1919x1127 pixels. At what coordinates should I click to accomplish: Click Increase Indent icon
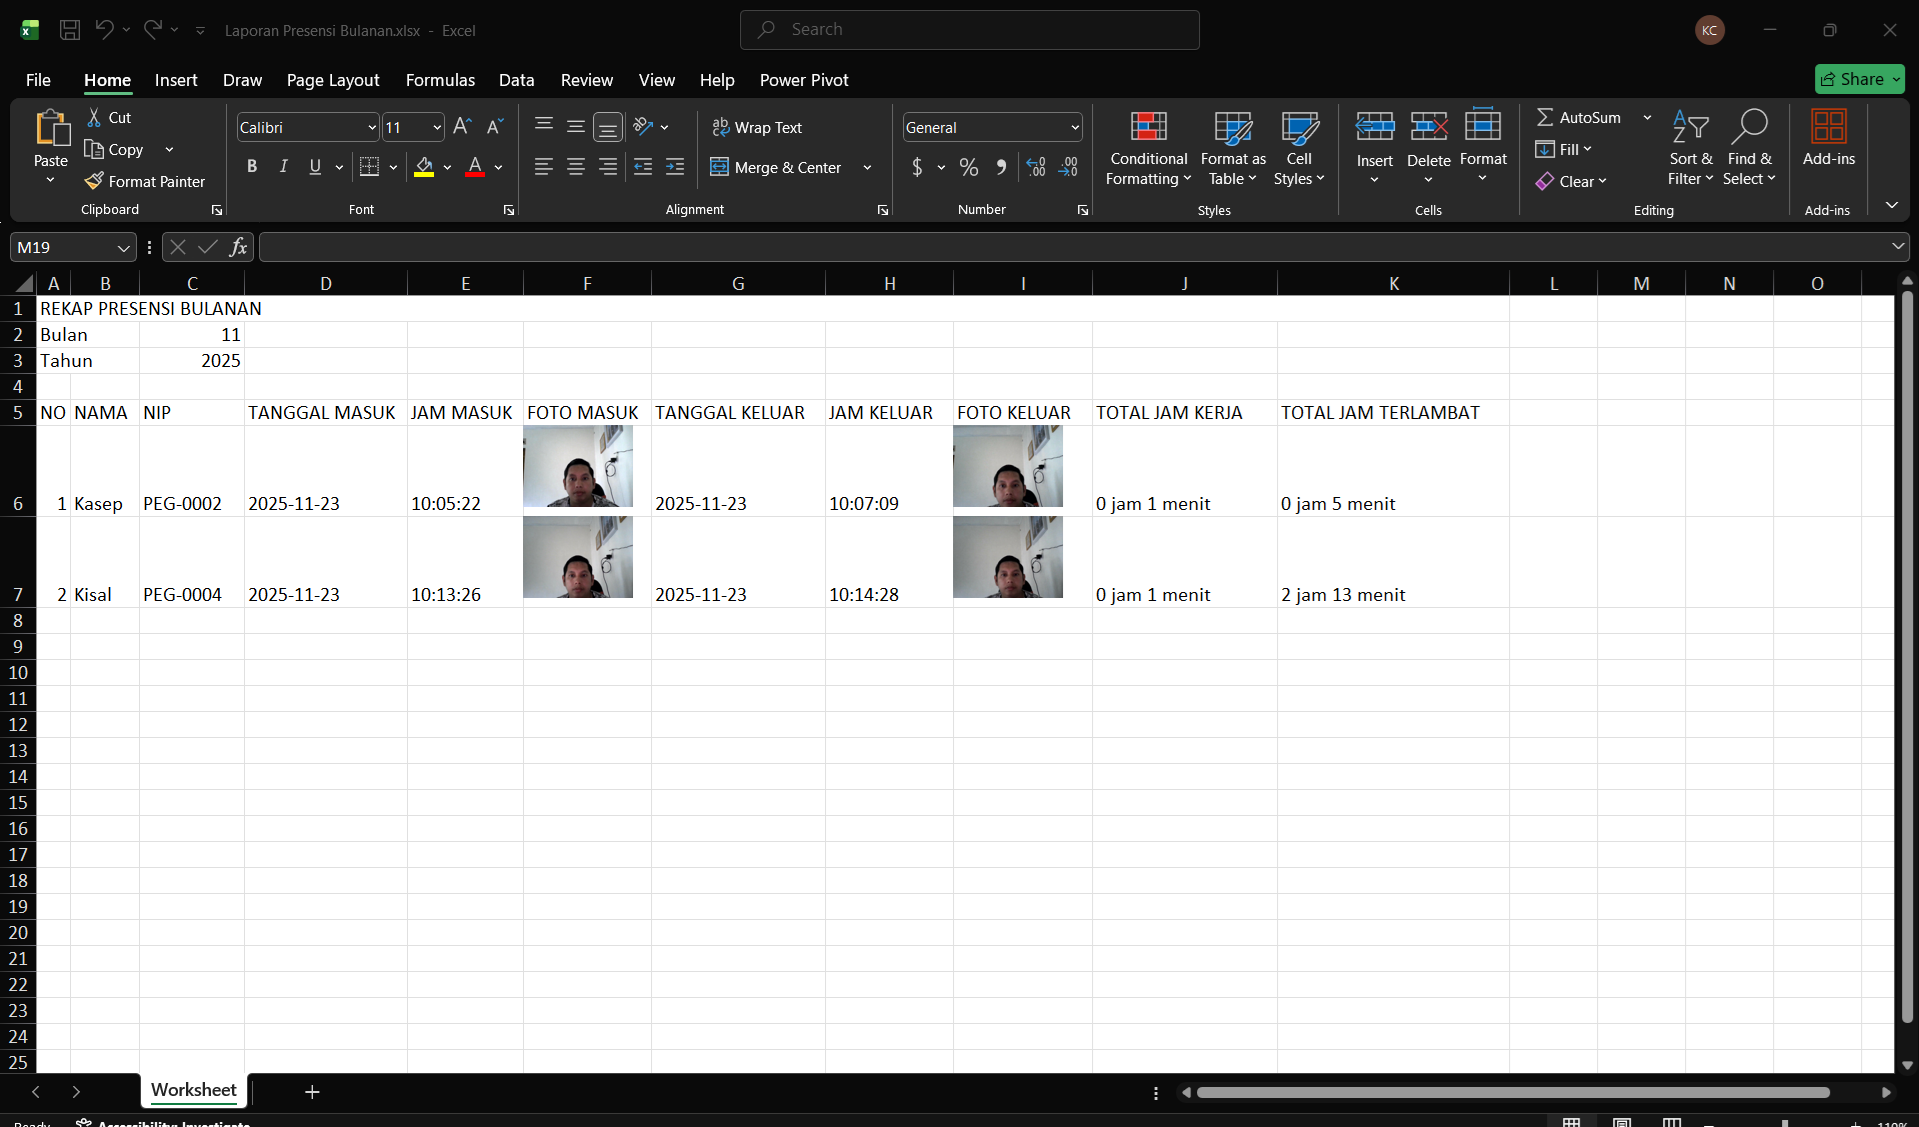click(675, 167)
